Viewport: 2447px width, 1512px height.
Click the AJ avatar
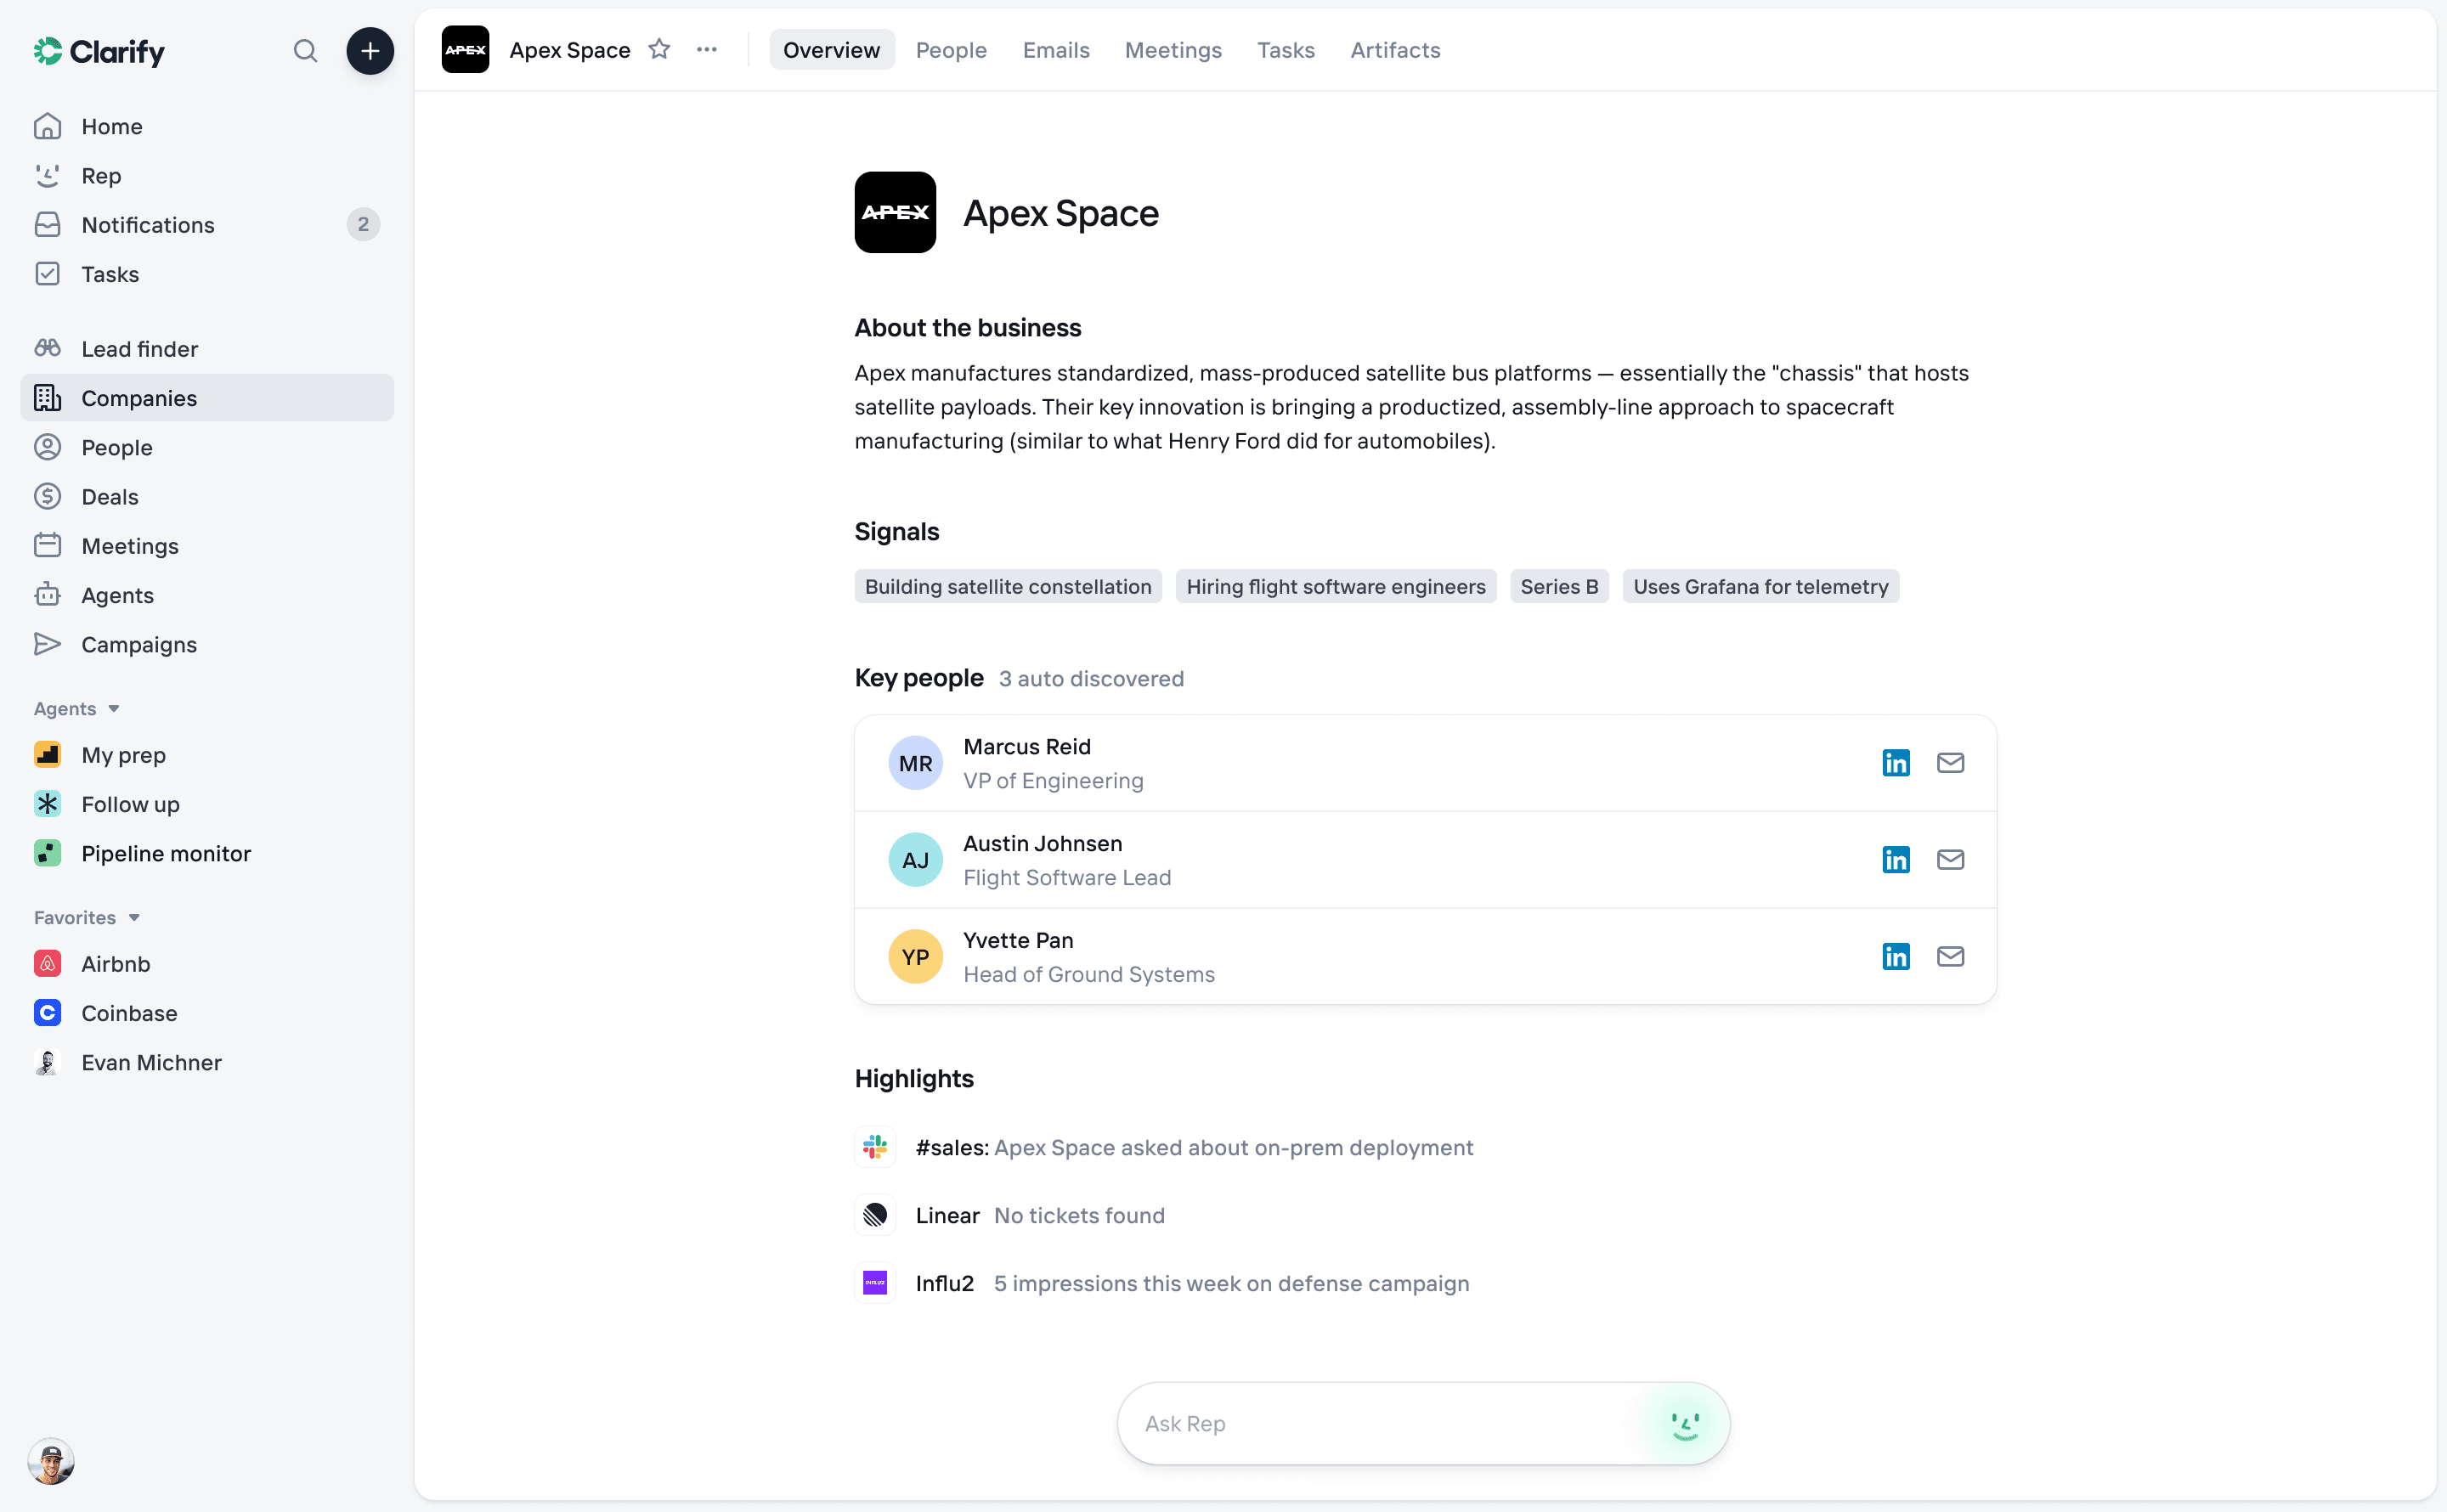[x=915, y=860]
